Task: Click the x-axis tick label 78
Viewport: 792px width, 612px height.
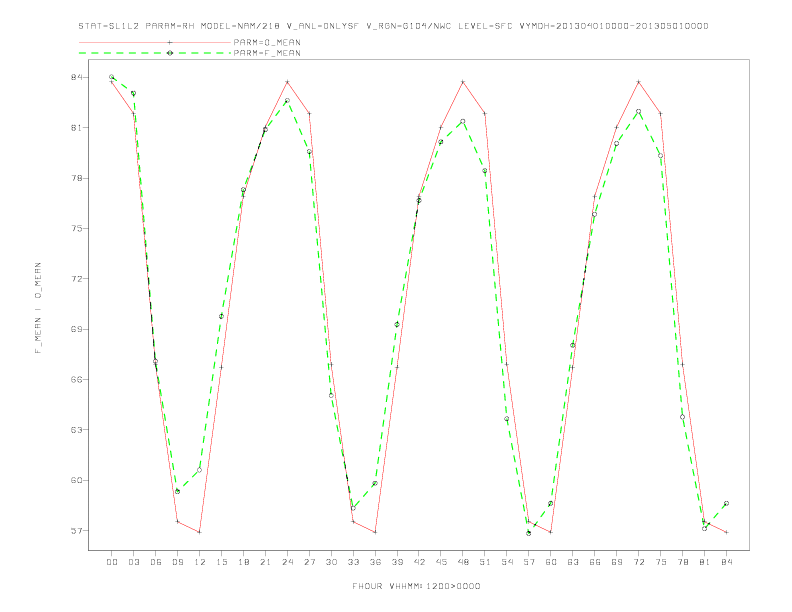Action: pyautogui.click(x=682, y=562)
